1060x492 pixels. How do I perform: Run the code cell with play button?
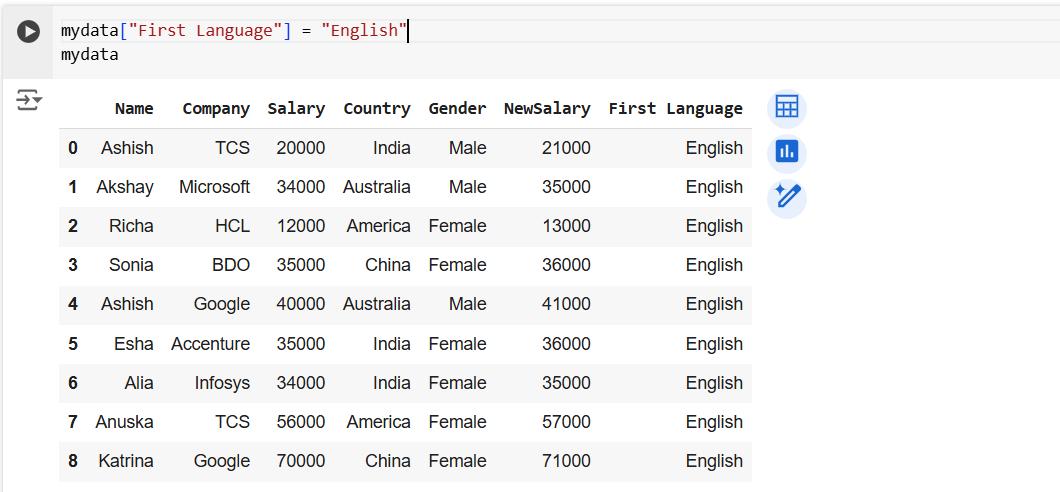[x=28, y=32]
